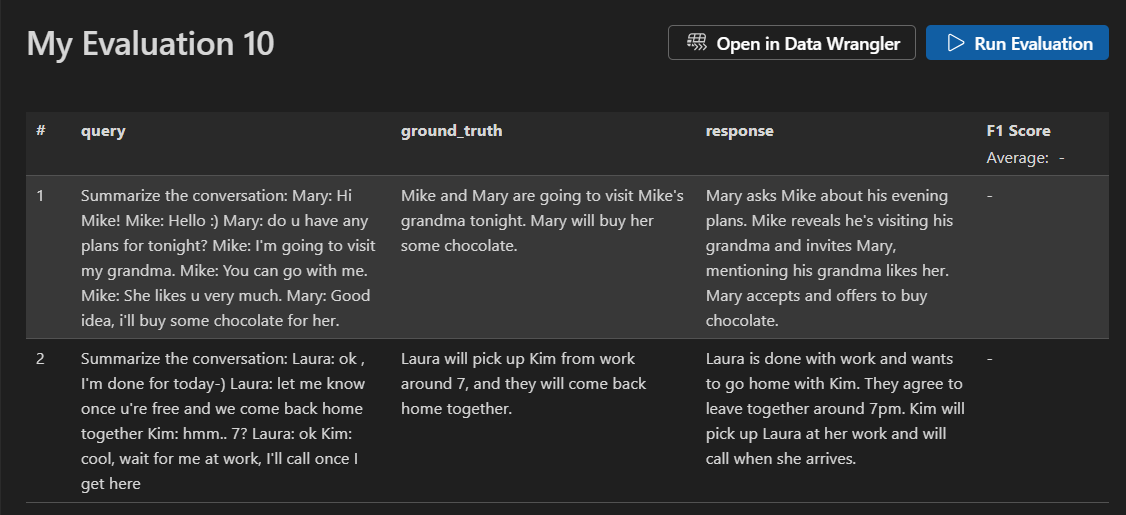Click the My Evaluation 10 title
The height and width of the screenshot is (515, 1126).
[x=150, y=44]
